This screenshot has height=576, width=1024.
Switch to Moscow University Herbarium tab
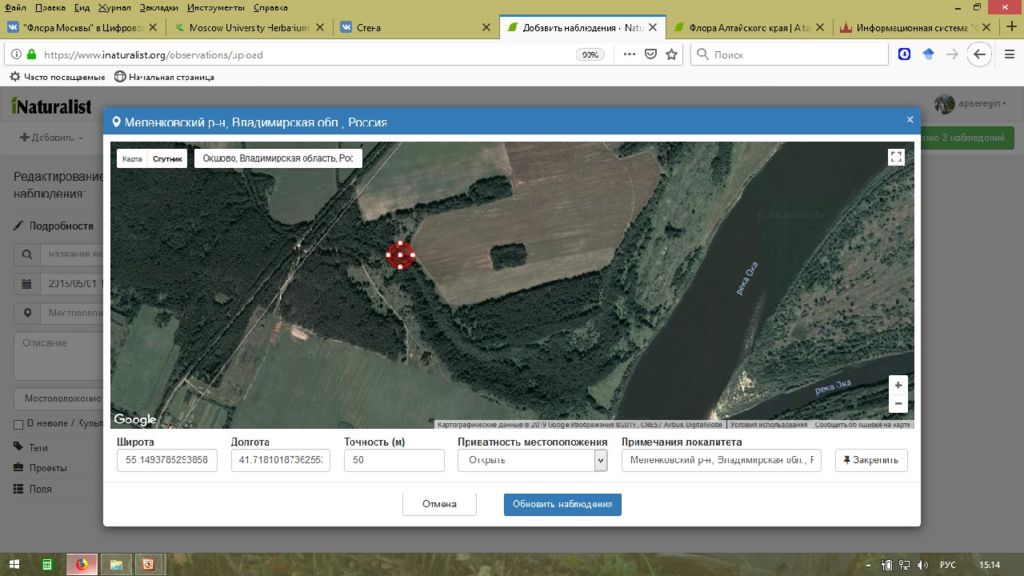(x=248, y=27)
